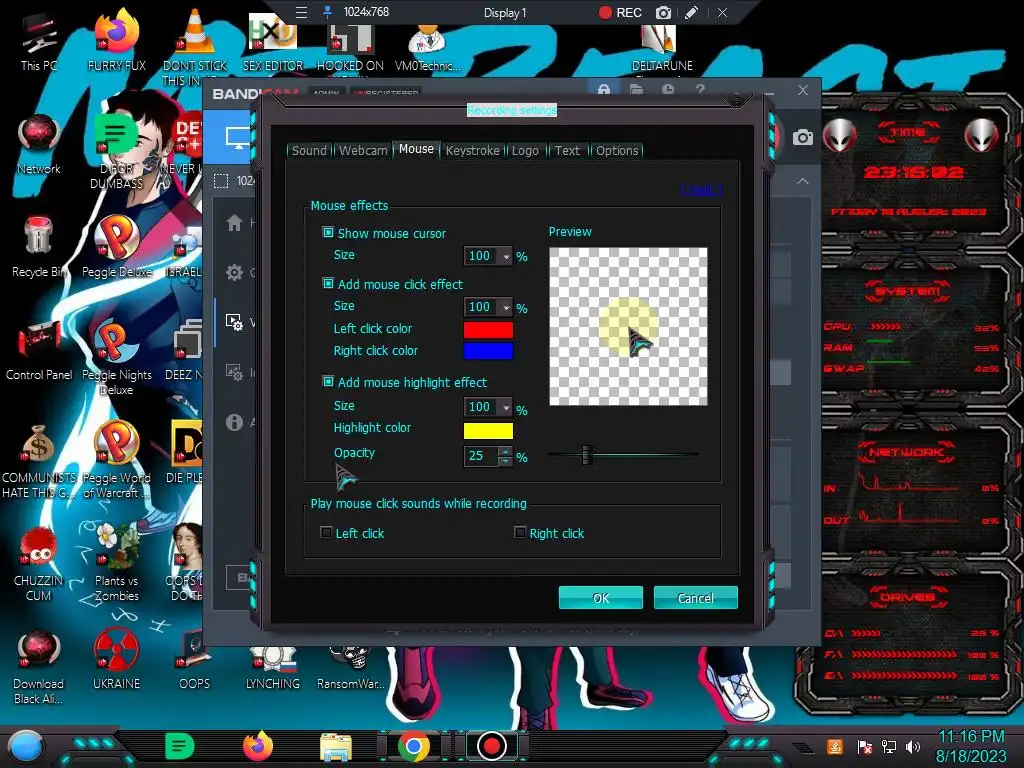Cancel the recording settings dialog
Viewport: 1024px width, 768px height.
(696, 598)
